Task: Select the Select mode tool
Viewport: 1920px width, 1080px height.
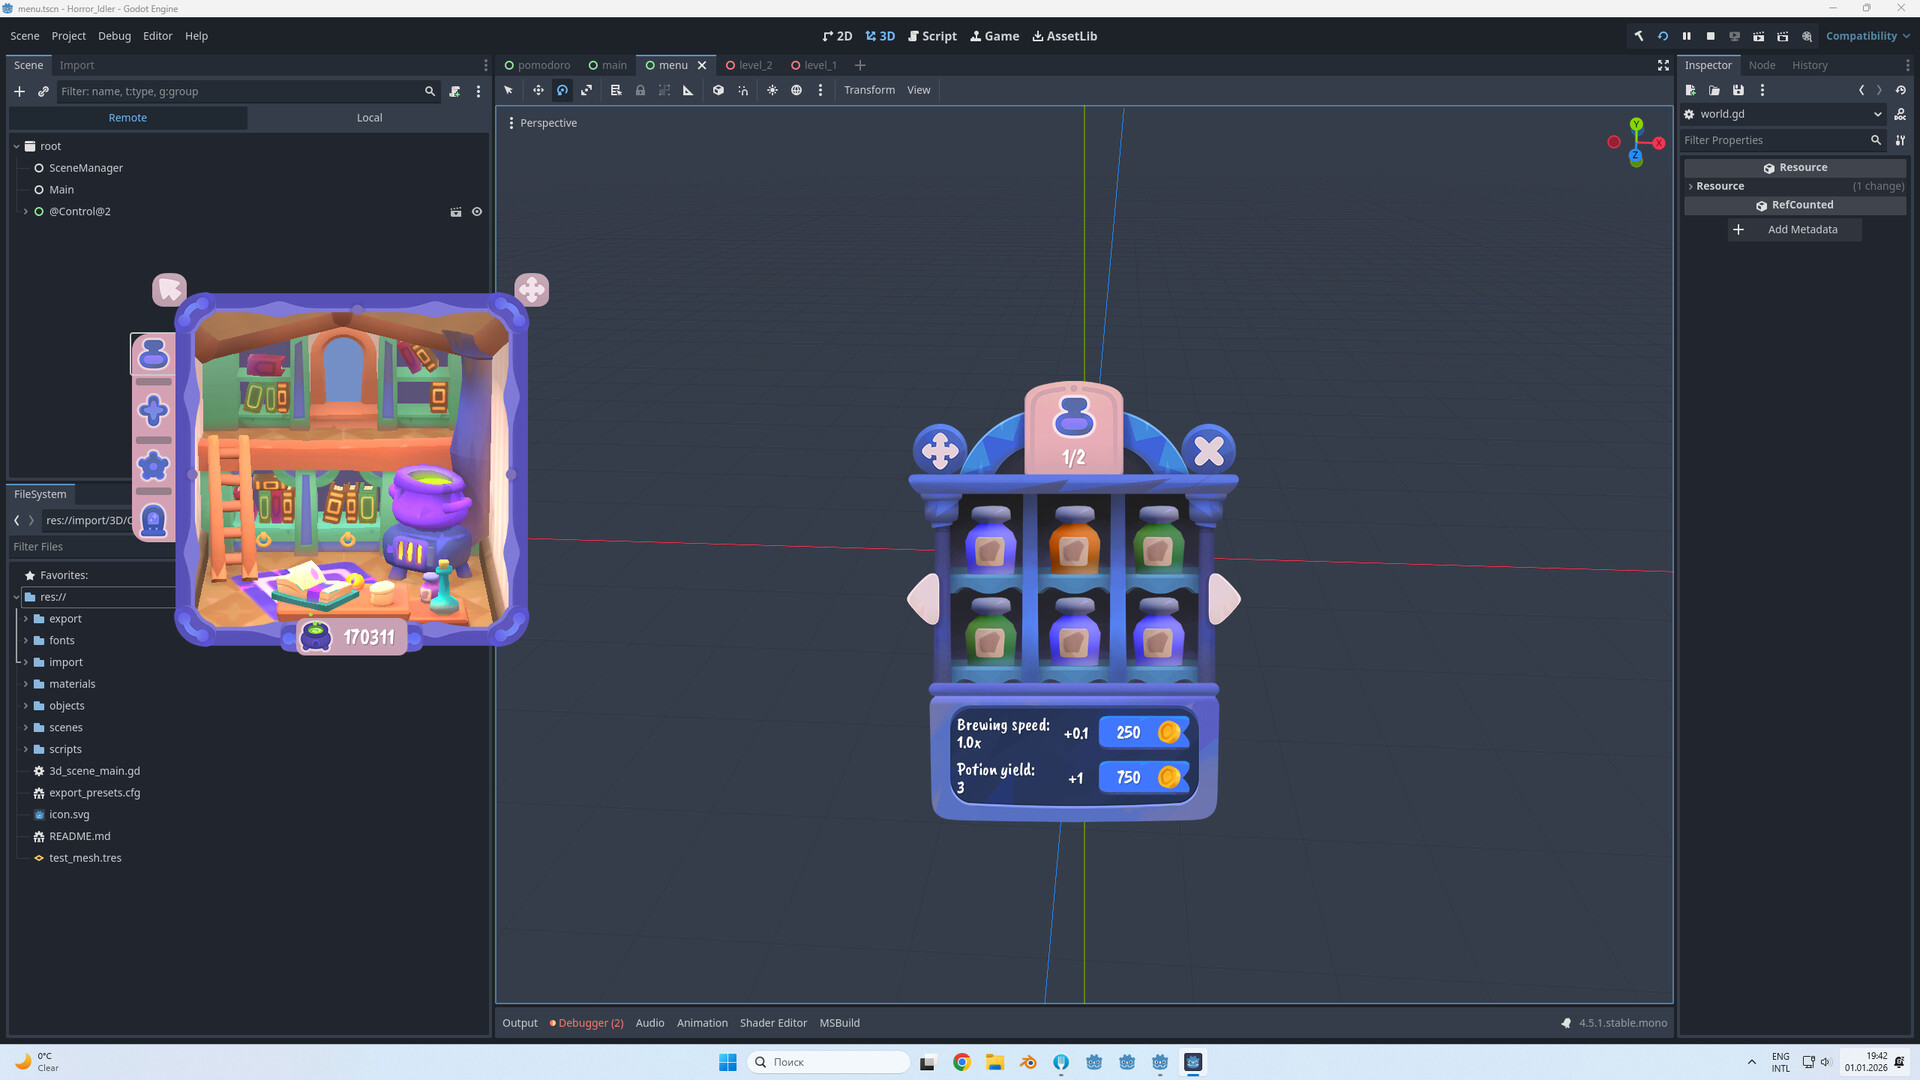Action: (508, 90)
